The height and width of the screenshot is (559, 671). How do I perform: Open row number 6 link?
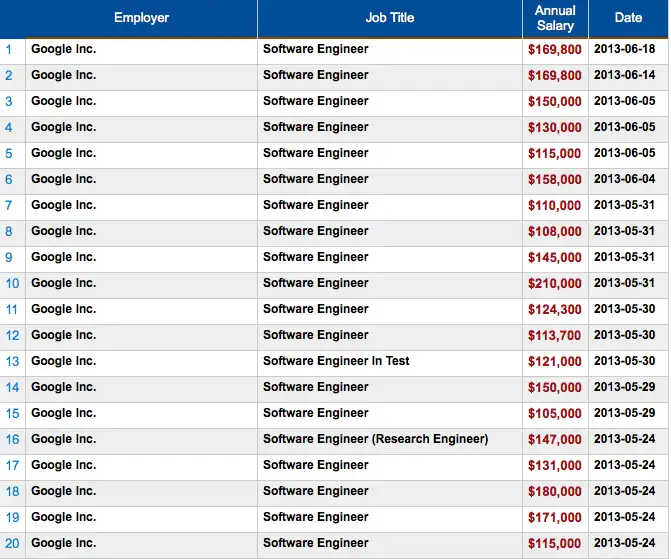point(9,179)
